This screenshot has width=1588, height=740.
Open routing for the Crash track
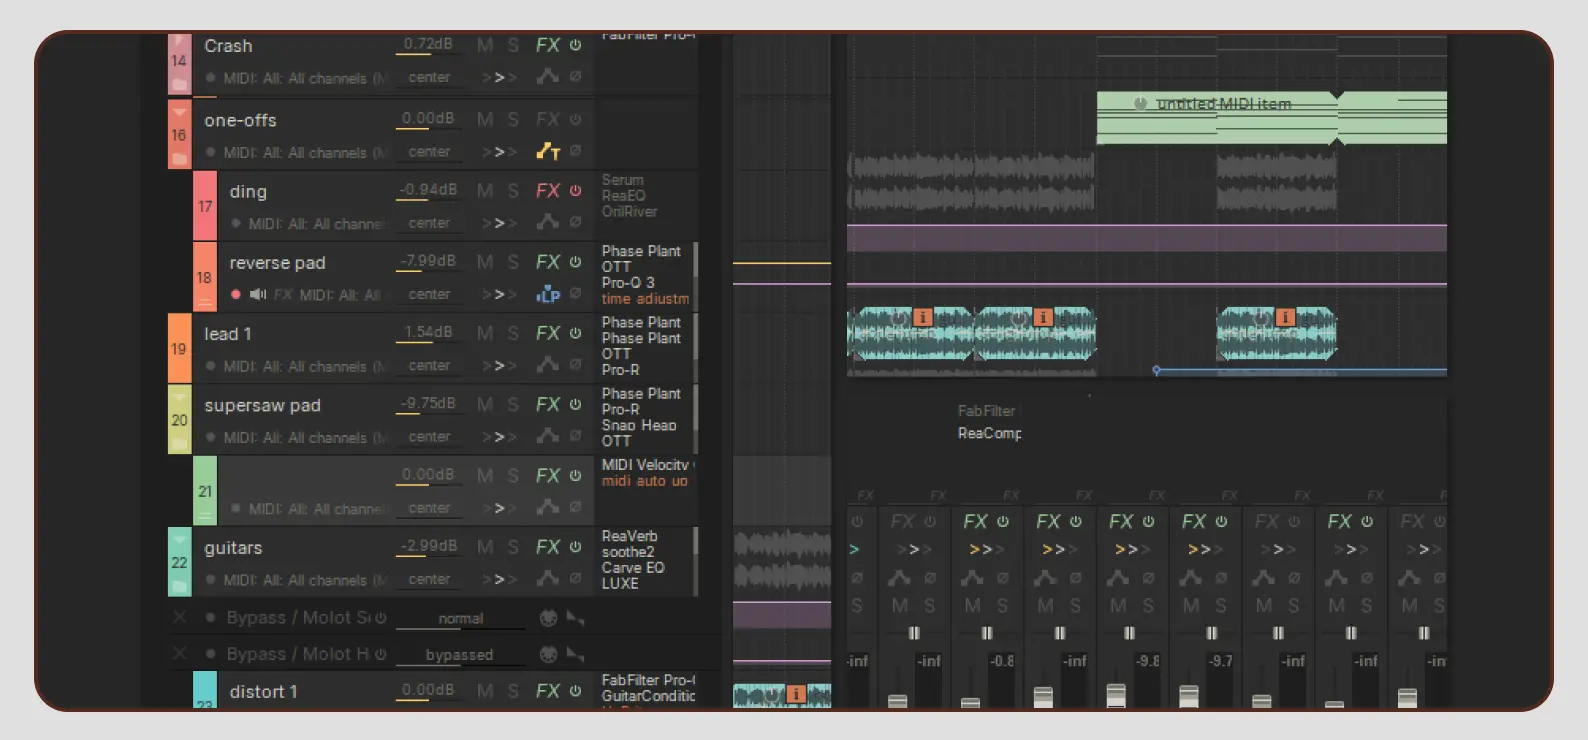(x=499, y=77)
